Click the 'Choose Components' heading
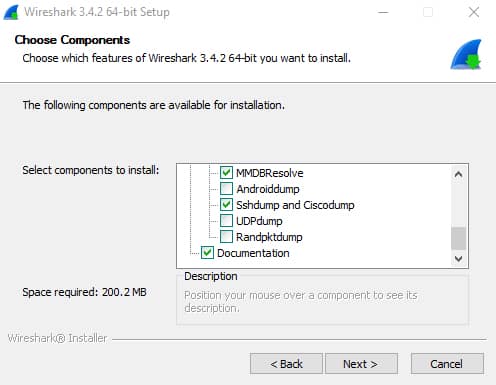 coord(72,40)
